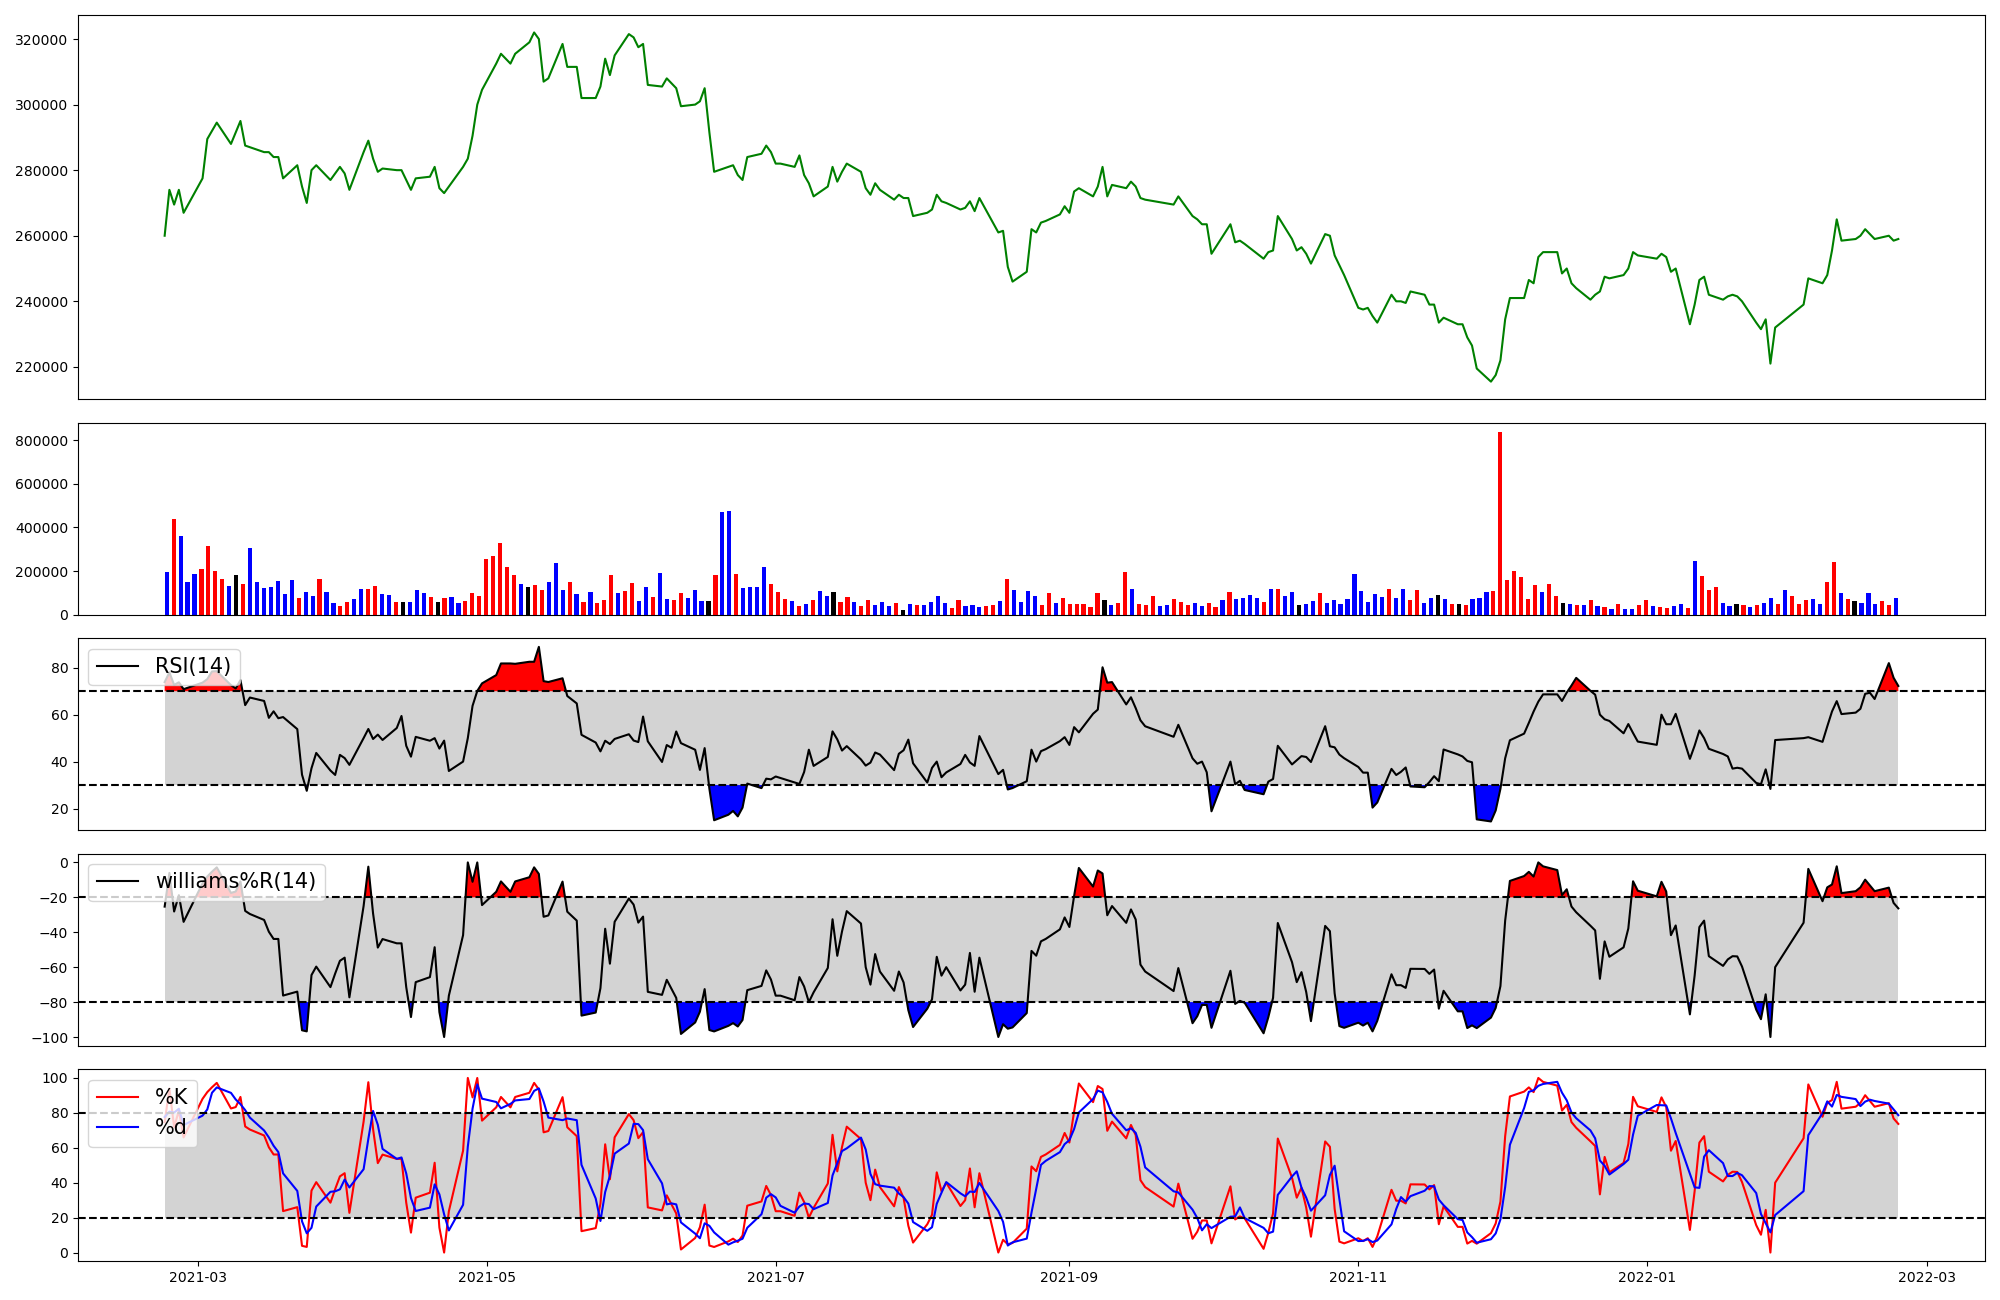This screenshot has width=2000, height=1300.
Task: Click the 2022-03 x-axis date label
Action: [1927, 1277]
